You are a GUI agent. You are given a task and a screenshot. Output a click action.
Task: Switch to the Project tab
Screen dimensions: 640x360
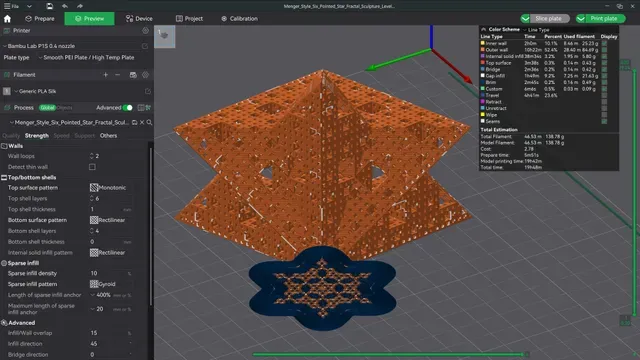coord(189,19)
